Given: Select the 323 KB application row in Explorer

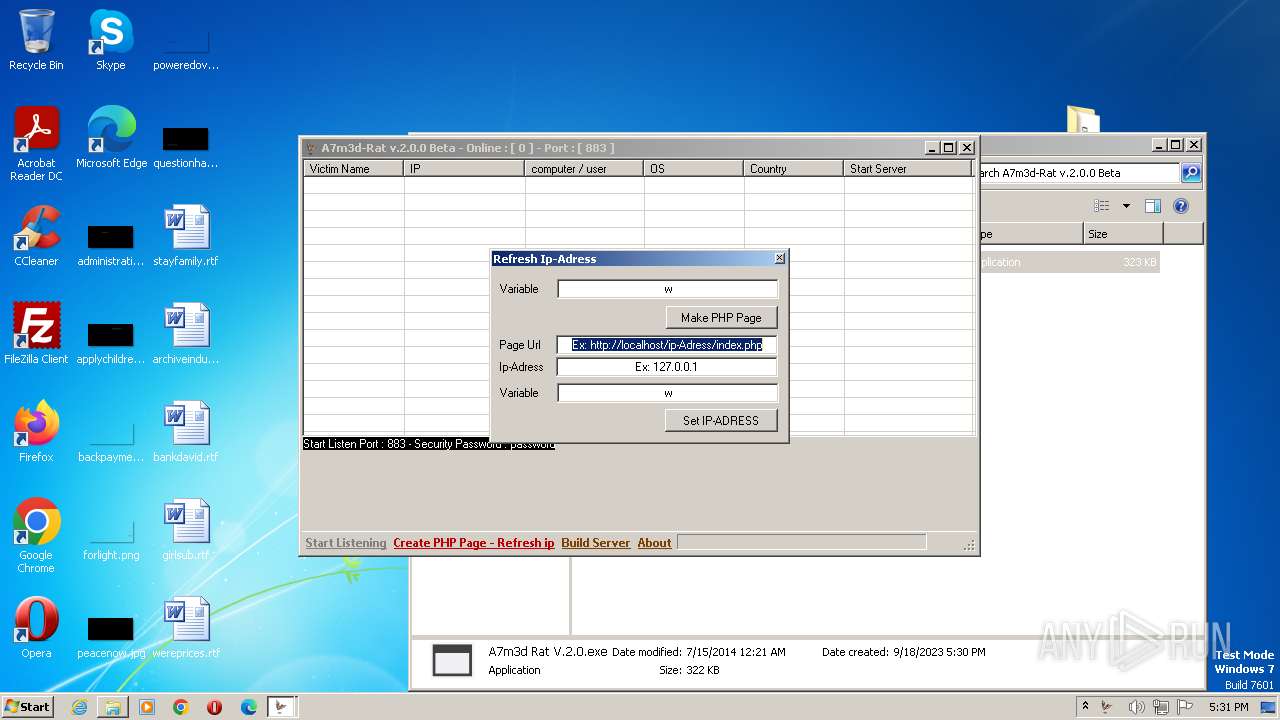Looking at the screenshot, I should (x=1069, y=262).
